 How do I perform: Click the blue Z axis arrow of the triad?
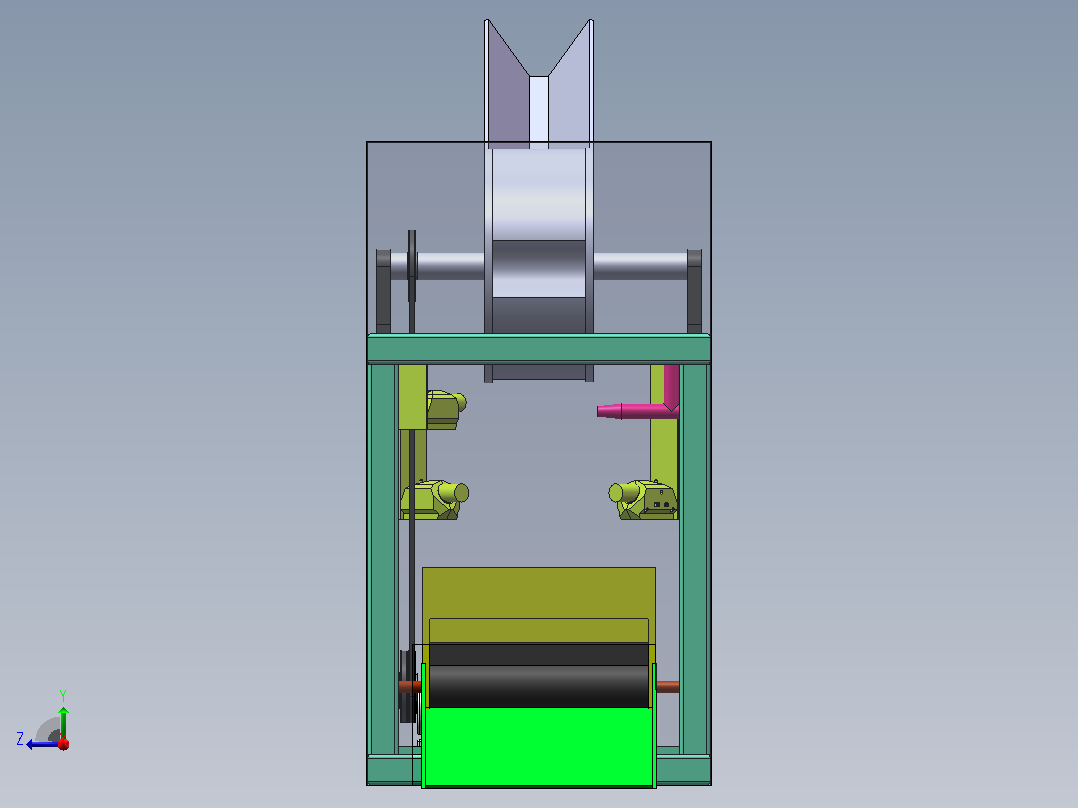[x=41, y=744]
